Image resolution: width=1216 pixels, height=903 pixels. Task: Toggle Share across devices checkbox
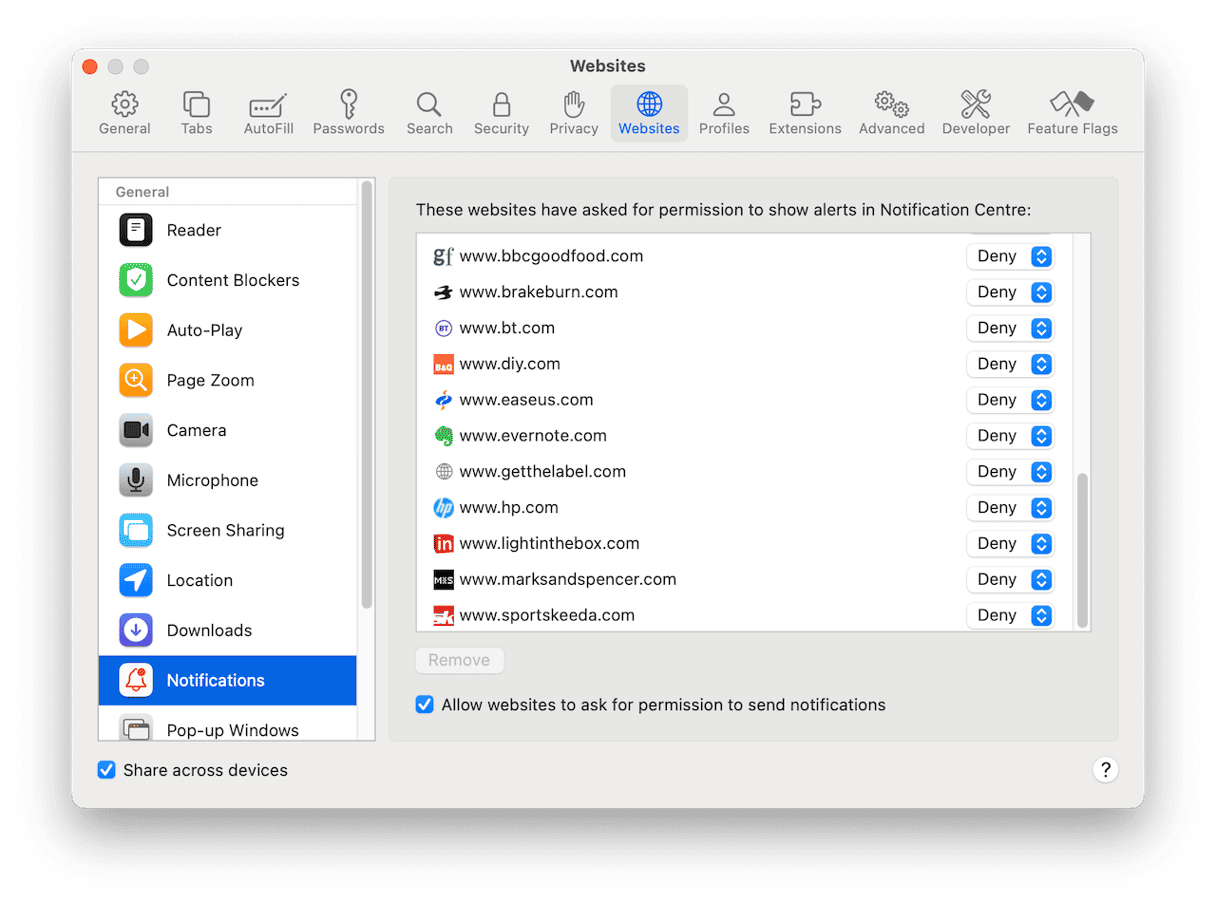coord(107,770)
